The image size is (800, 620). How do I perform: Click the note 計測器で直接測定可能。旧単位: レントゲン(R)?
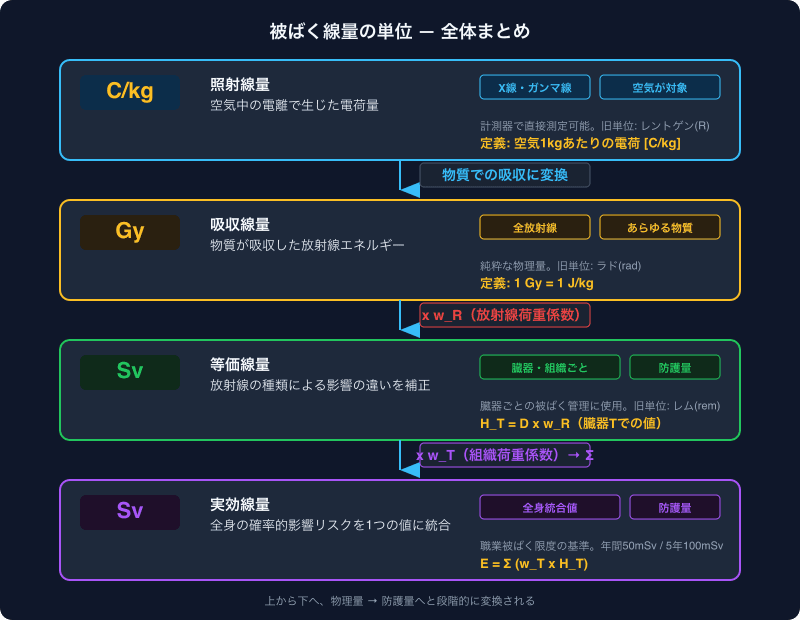tap(595, 126)
